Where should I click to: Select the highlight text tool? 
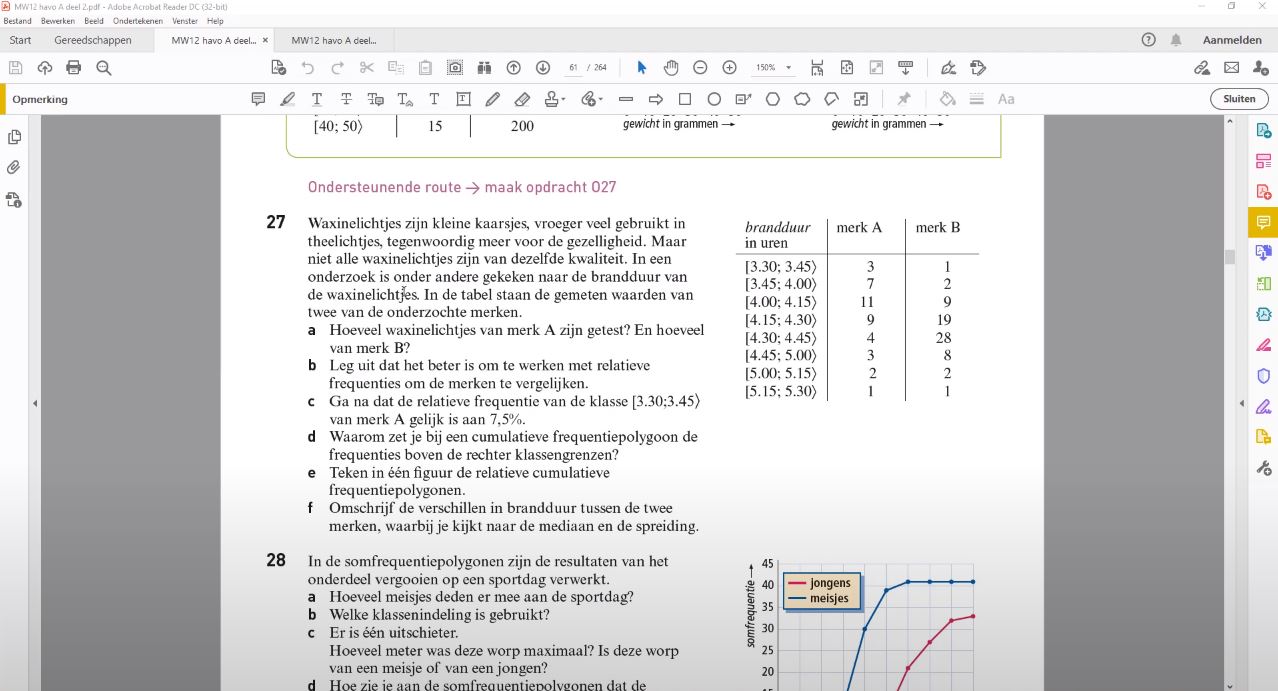click(x=288, y=99)
